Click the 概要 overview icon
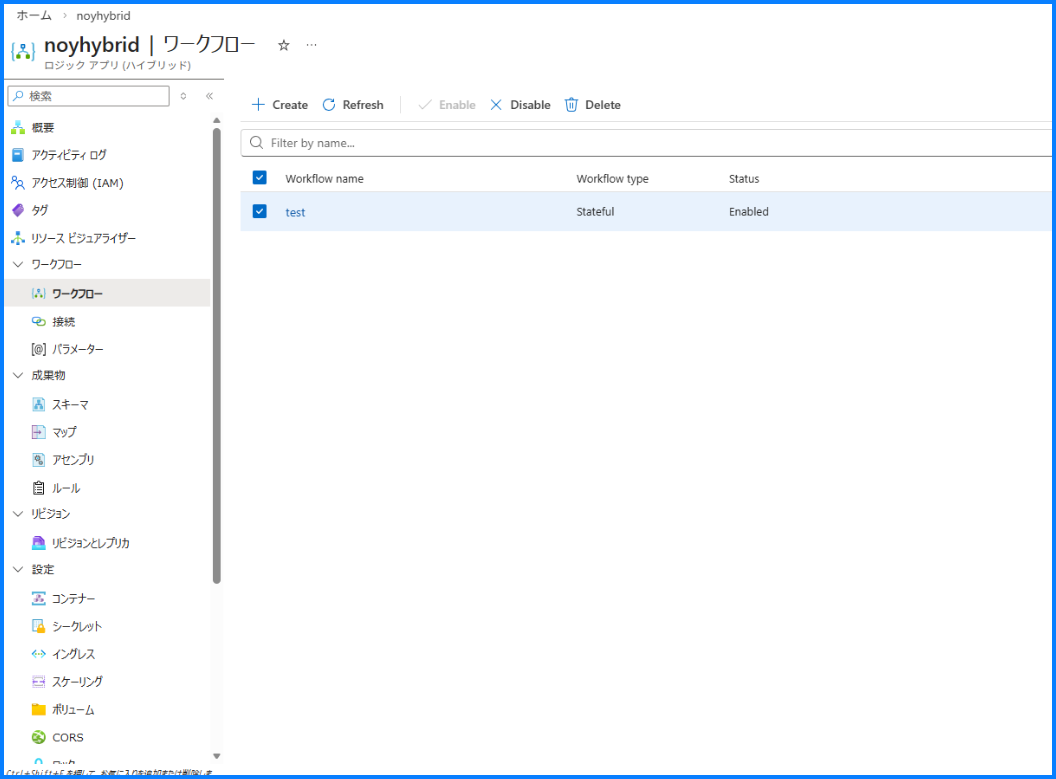Viewport: 1056px width, 779px height. click(x=18, y=128)
